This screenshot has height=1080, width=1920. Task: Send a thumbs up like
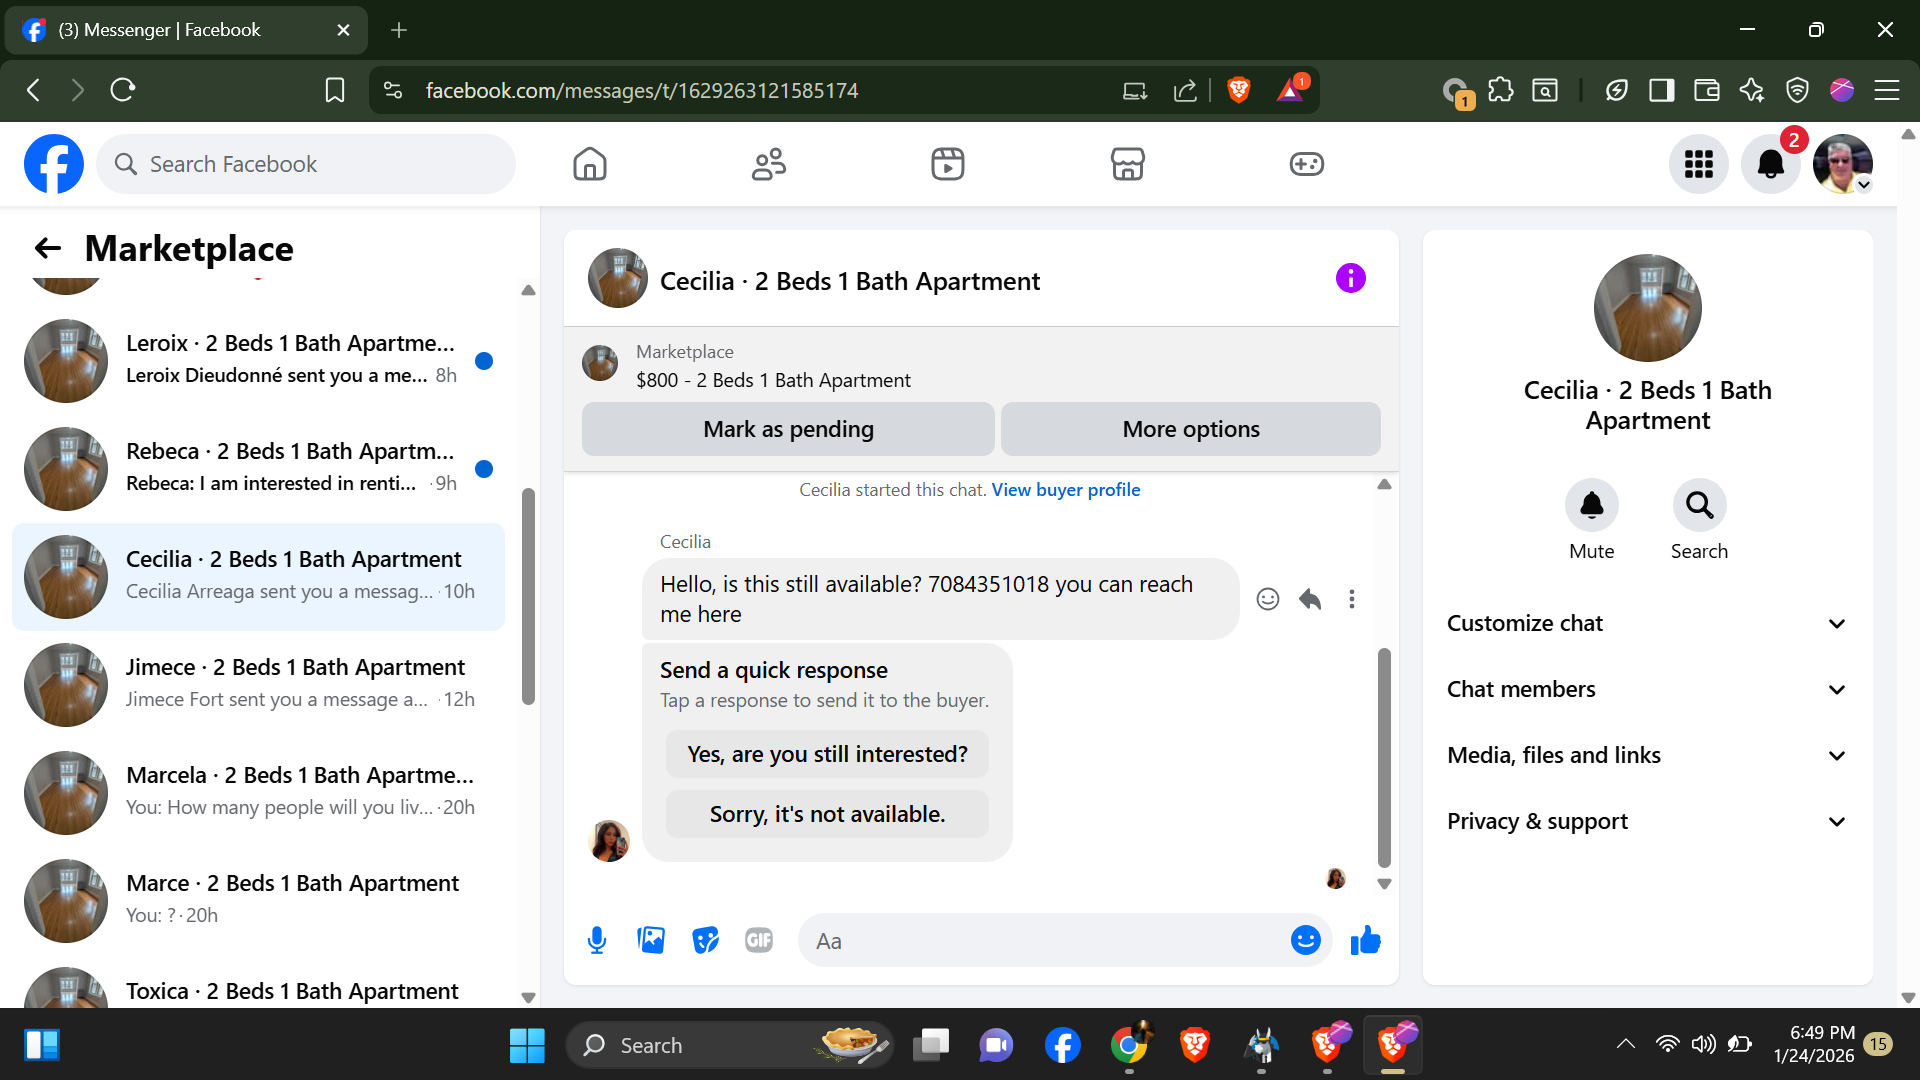1365,940
